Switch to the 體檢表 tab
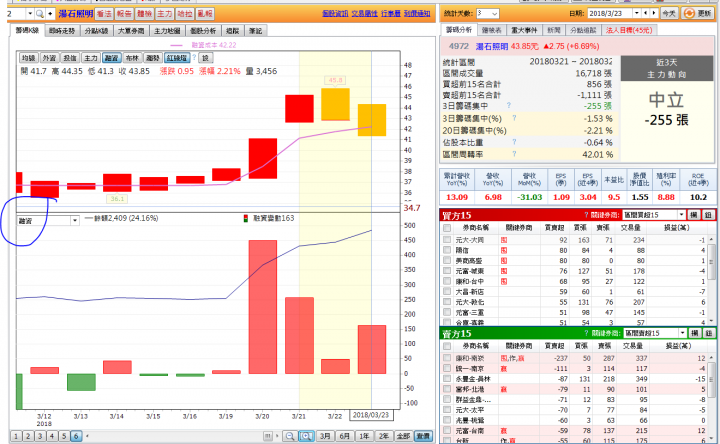 (x=491, y=30)
